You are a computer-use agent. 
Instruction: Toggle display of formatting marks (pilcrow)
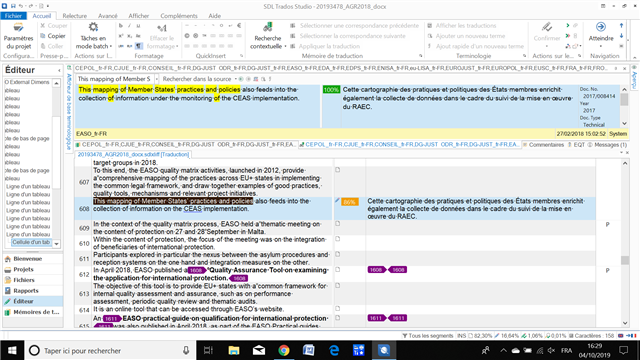pyautogui.click(x=138, y=46)
